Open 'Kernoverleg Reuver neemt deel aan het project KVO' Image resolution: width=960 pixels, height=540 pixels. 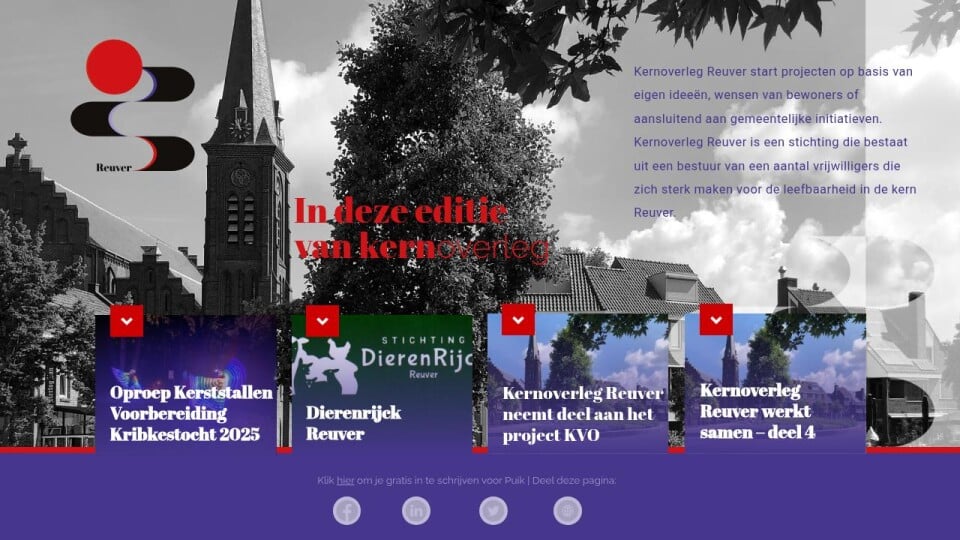pos(582,415)
